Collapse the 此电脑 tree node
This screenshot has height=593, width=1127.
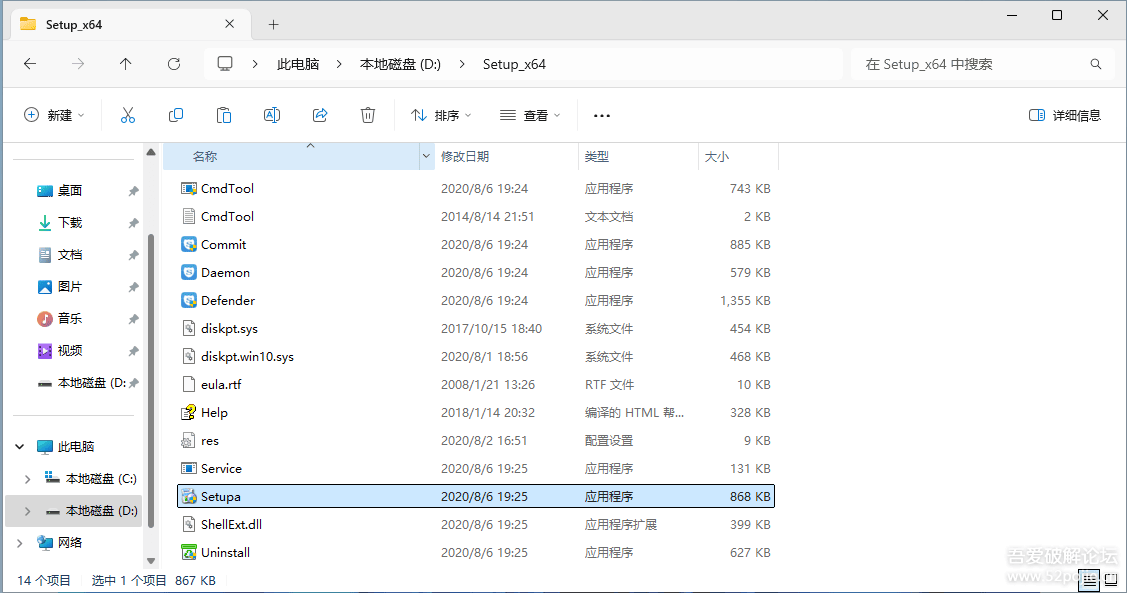click(20, 447)
